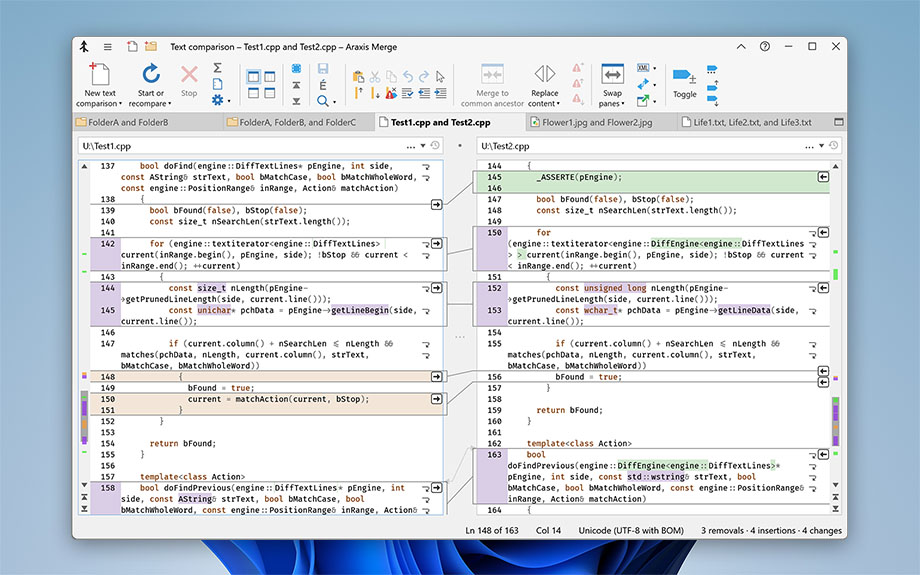This screenshot has height=575, width=920.
Task: Click the next bookmark down-arrow icon
Action: 712,101
